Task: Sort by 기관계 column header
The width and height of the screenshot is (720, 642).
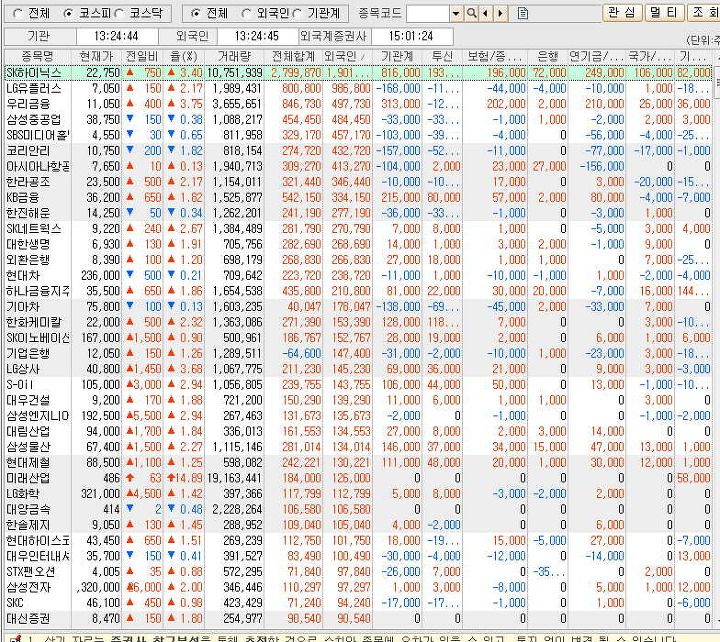Action: pos(397,56)
